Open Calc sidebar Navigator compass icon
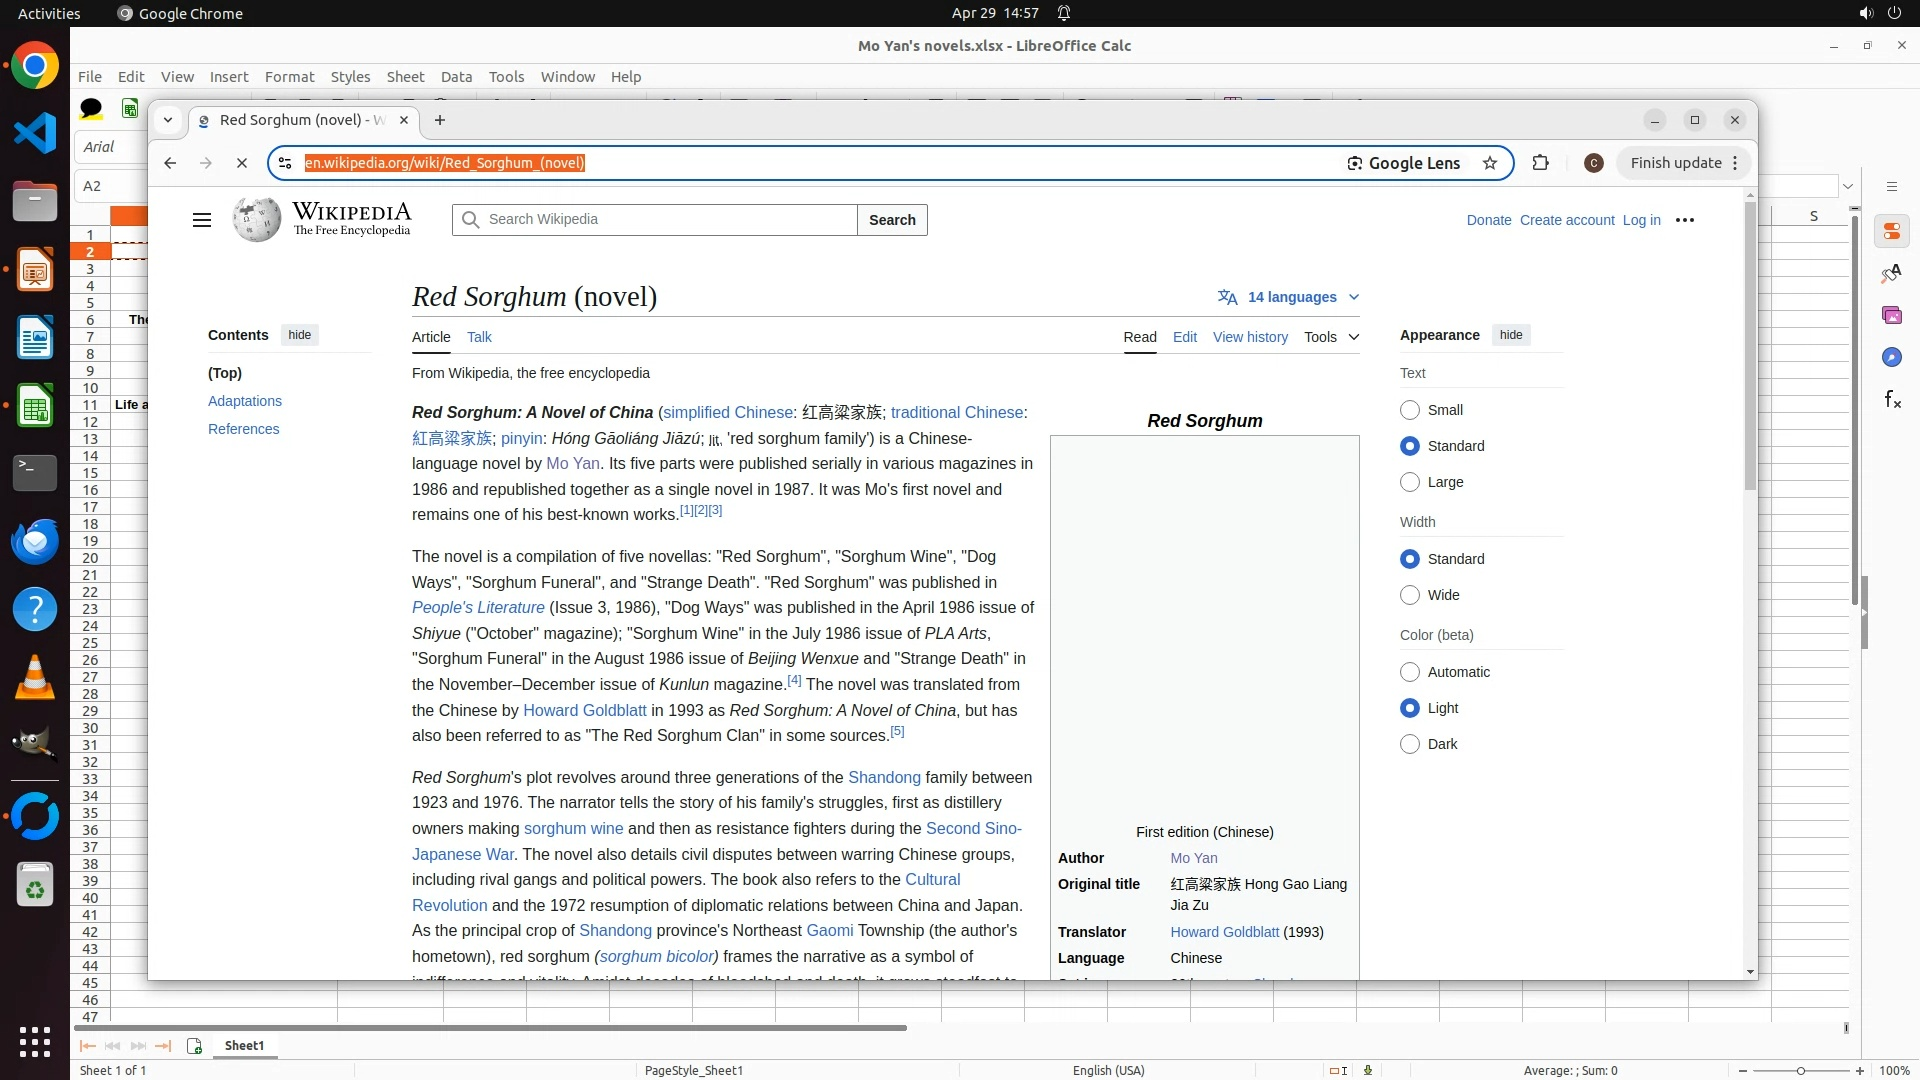 (1891, 358)
